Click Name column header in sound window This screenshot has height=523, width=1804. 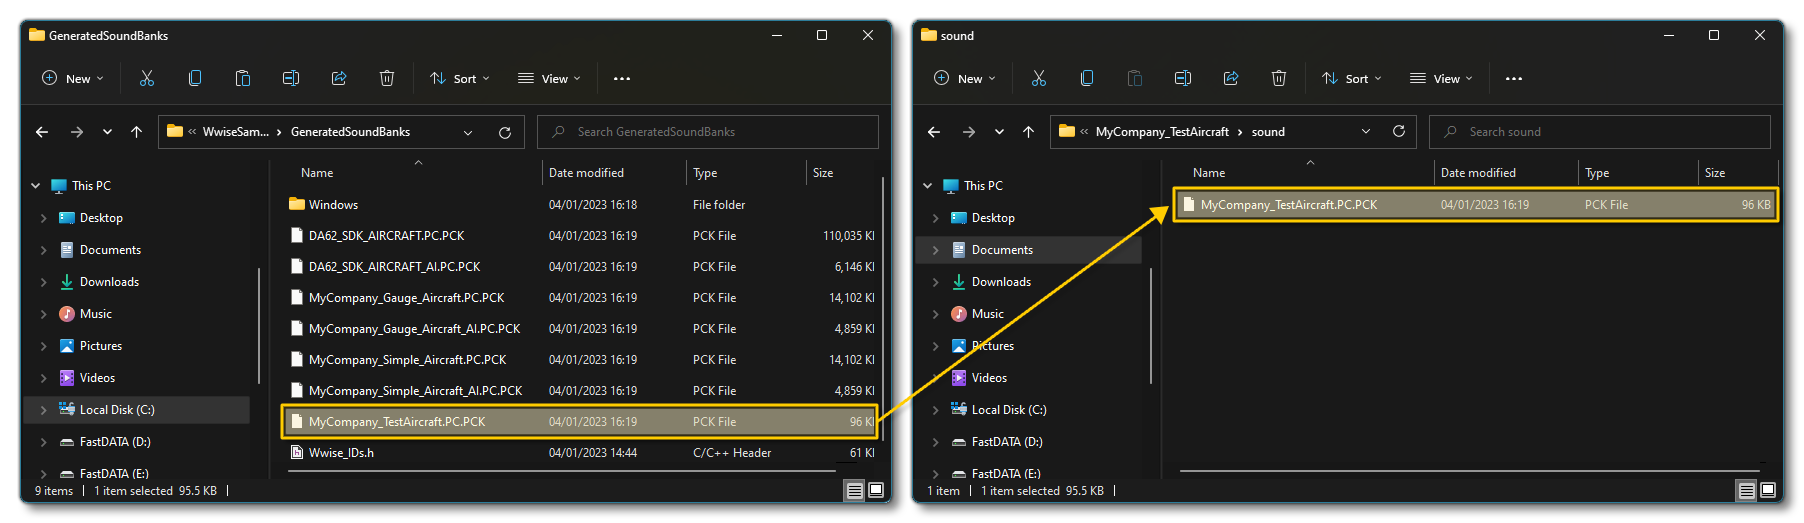click(x=1209, y=173)
